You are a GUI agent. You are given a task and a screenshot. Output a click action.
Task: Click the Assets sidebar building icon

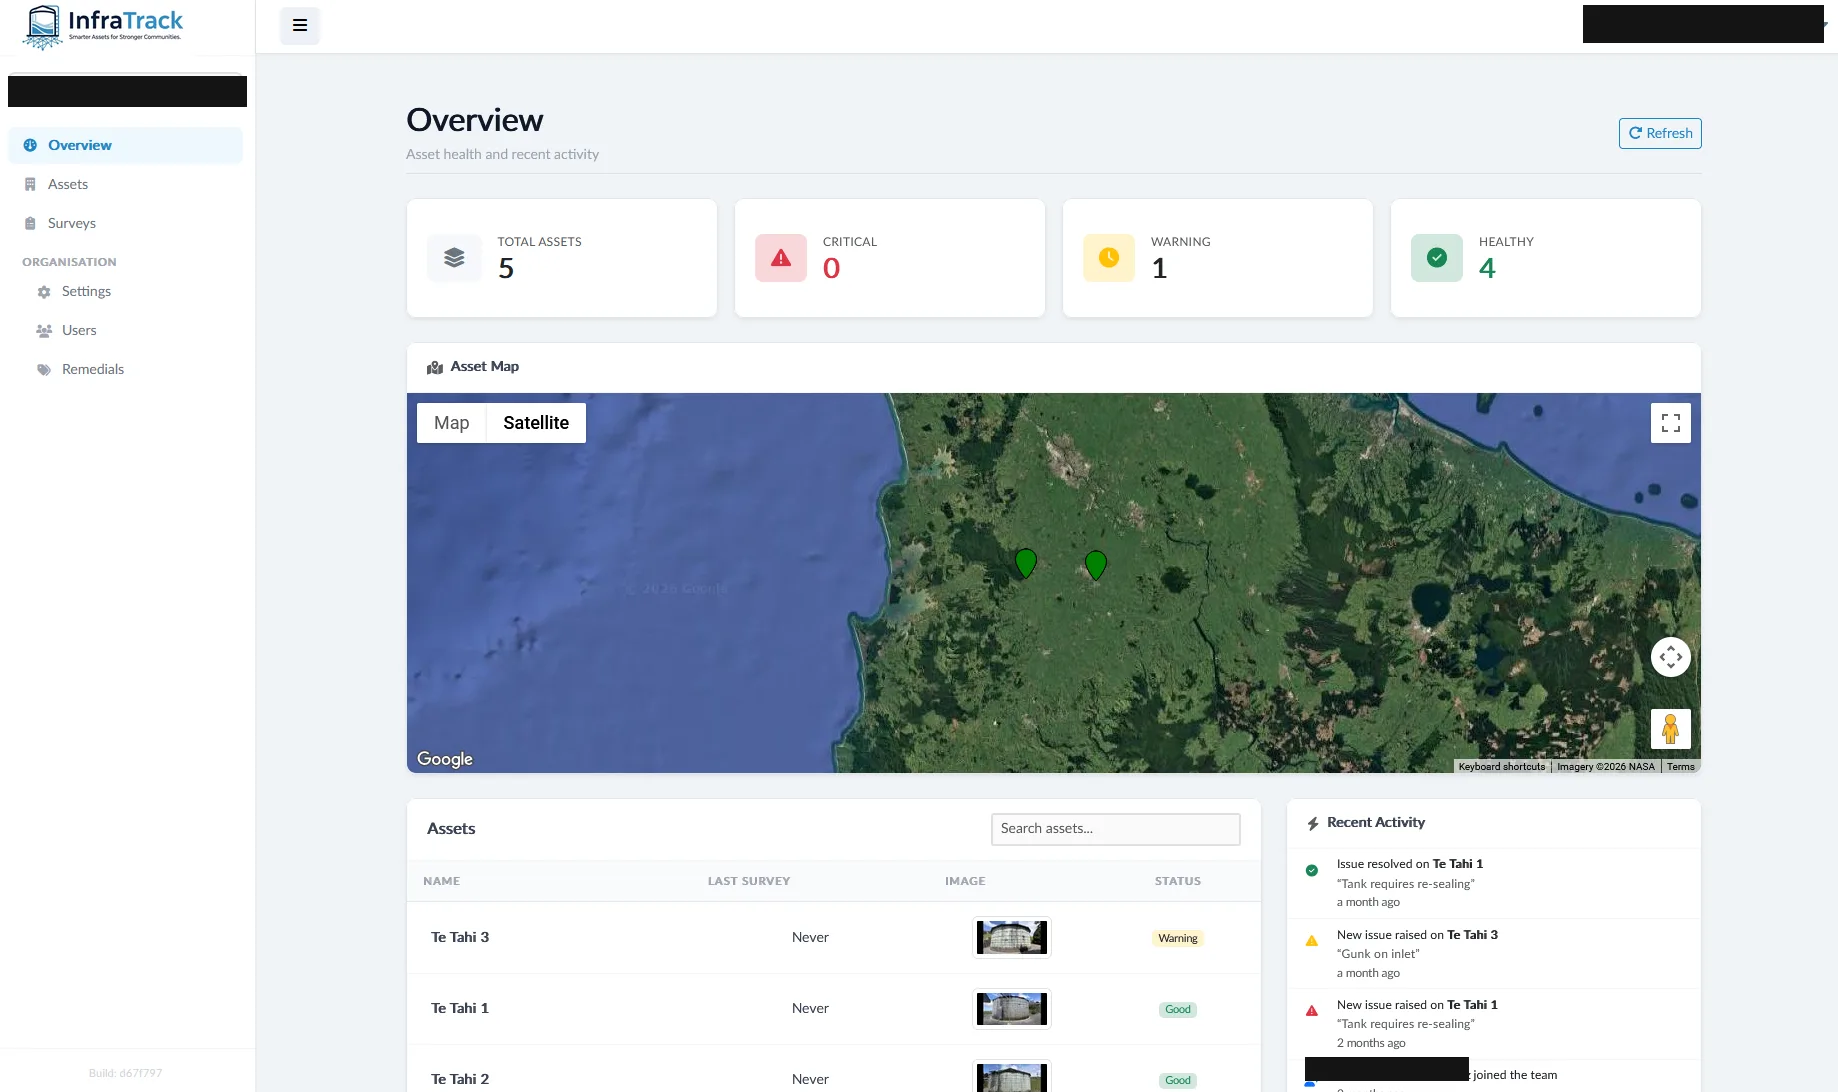(30, 184)
